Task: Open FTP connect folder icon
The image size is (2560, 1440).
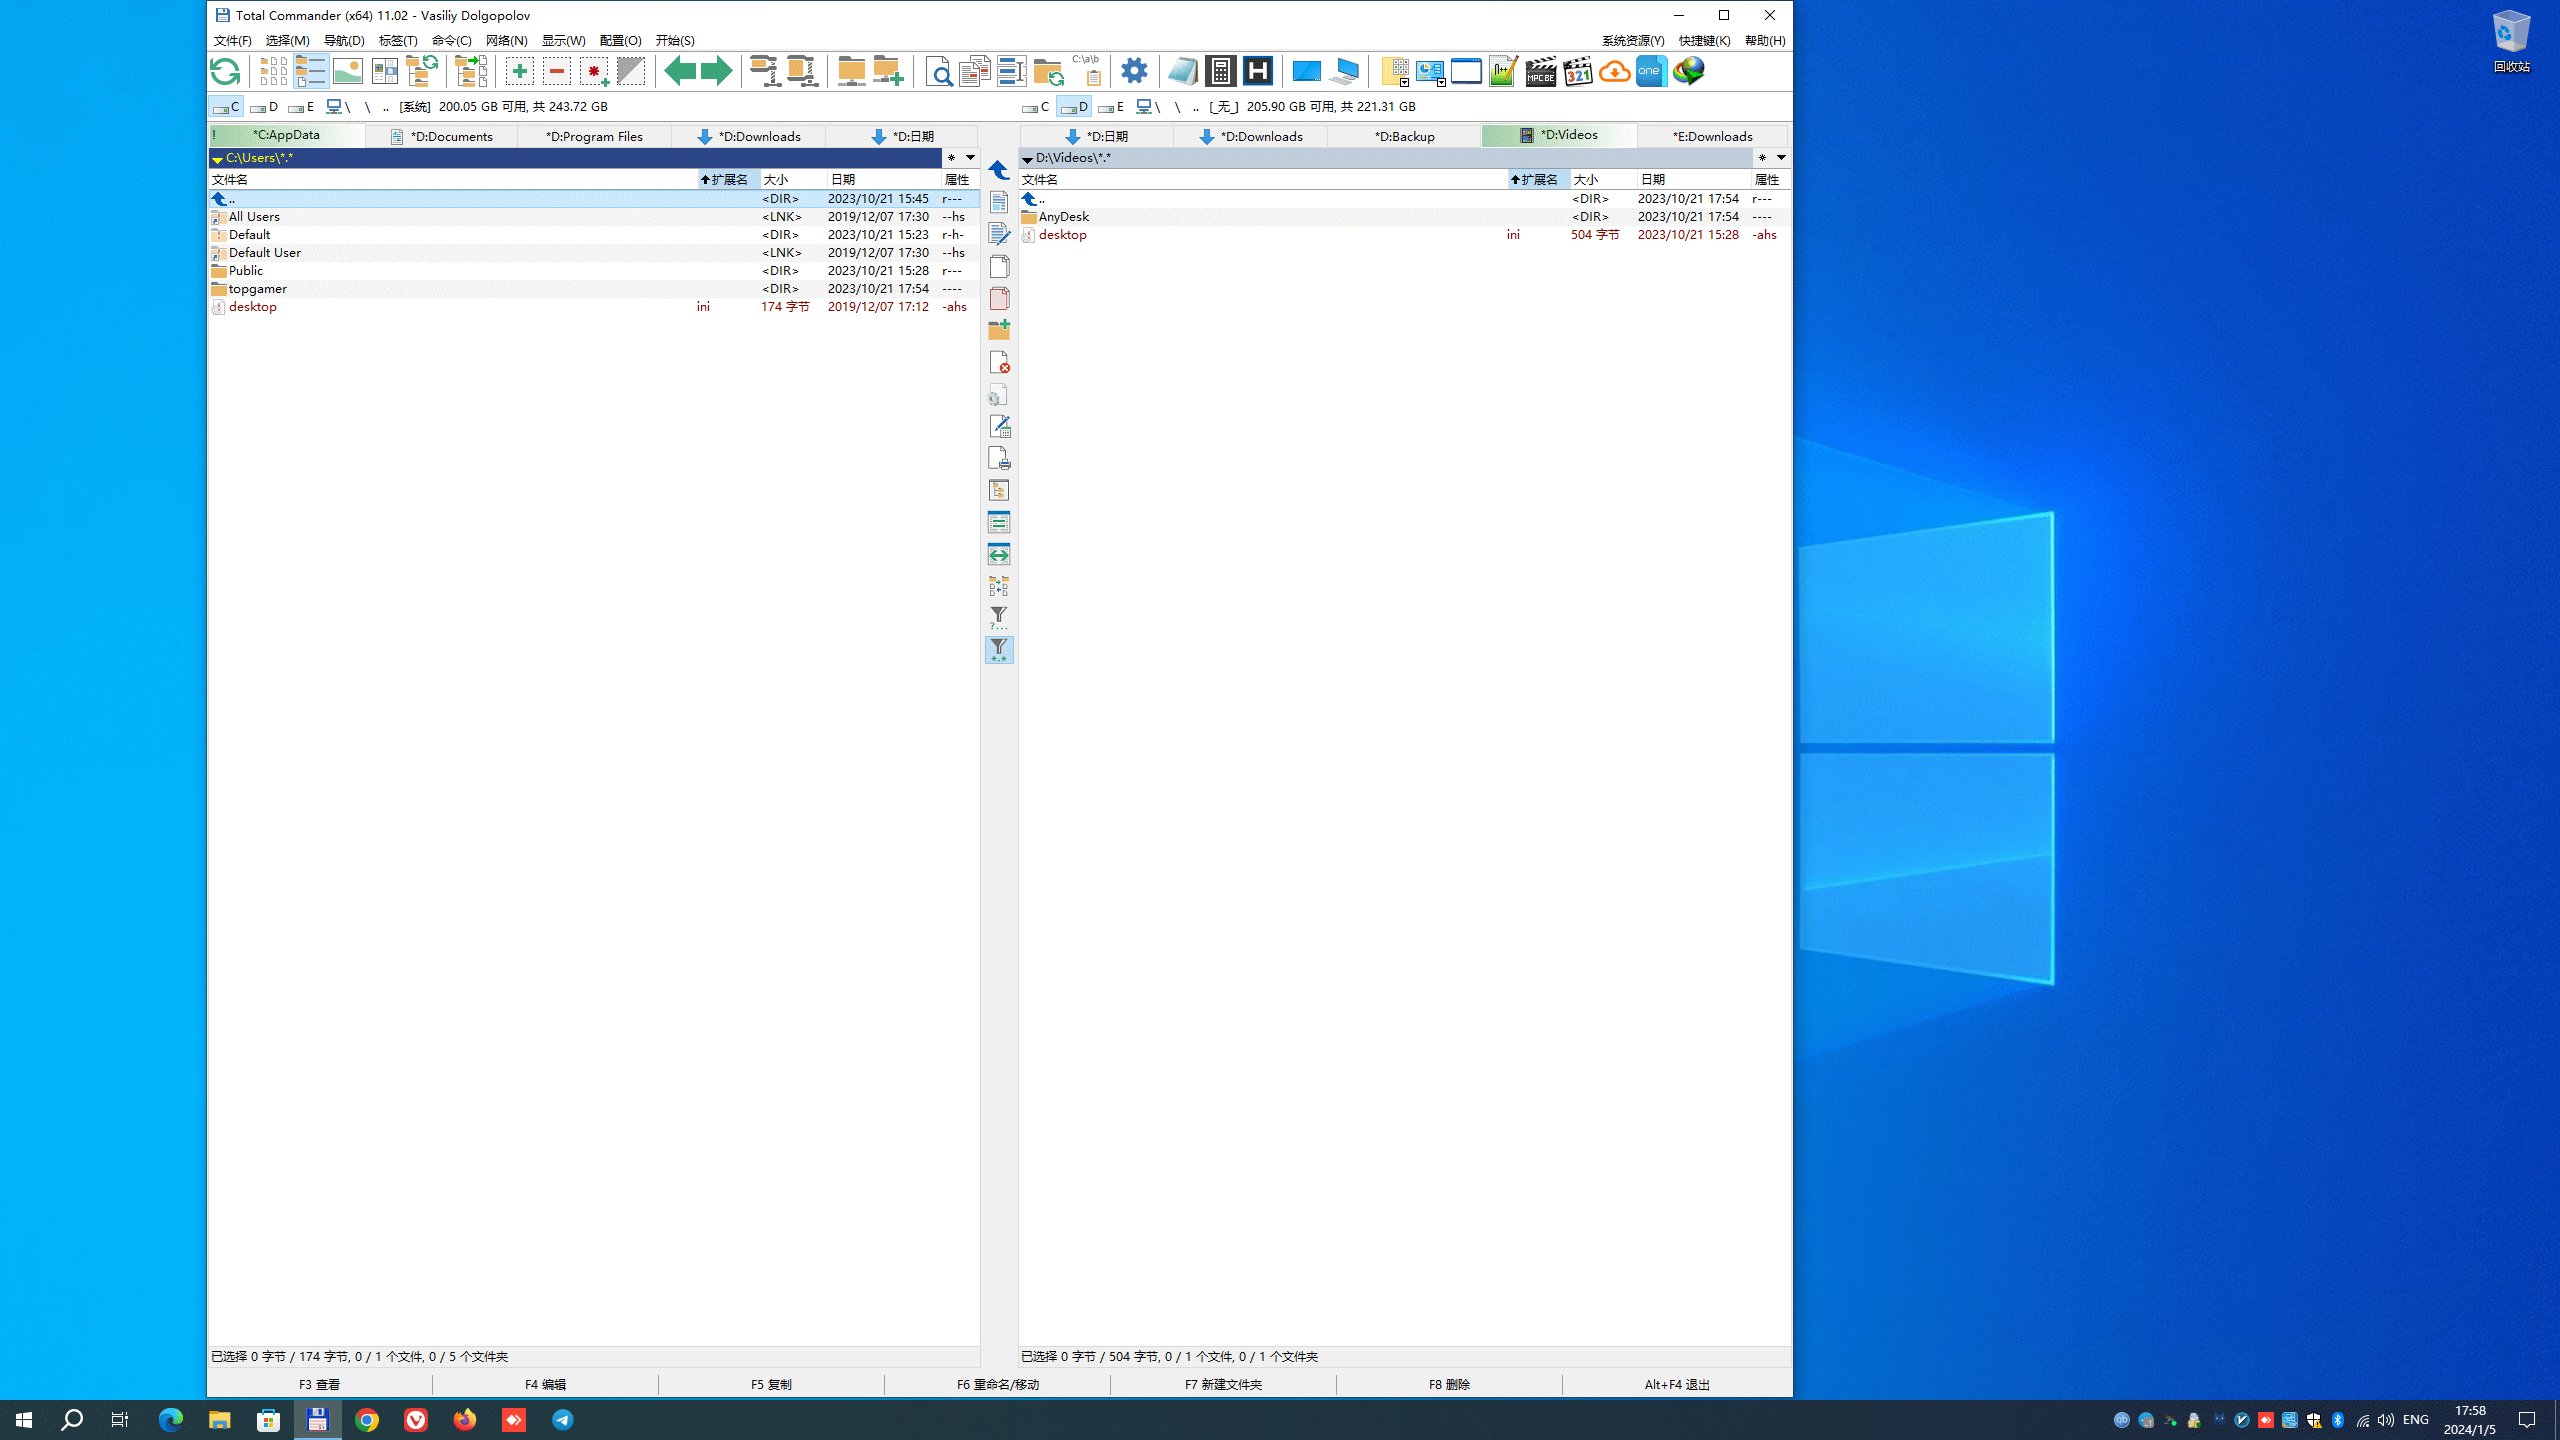Action: coord(851,71)
